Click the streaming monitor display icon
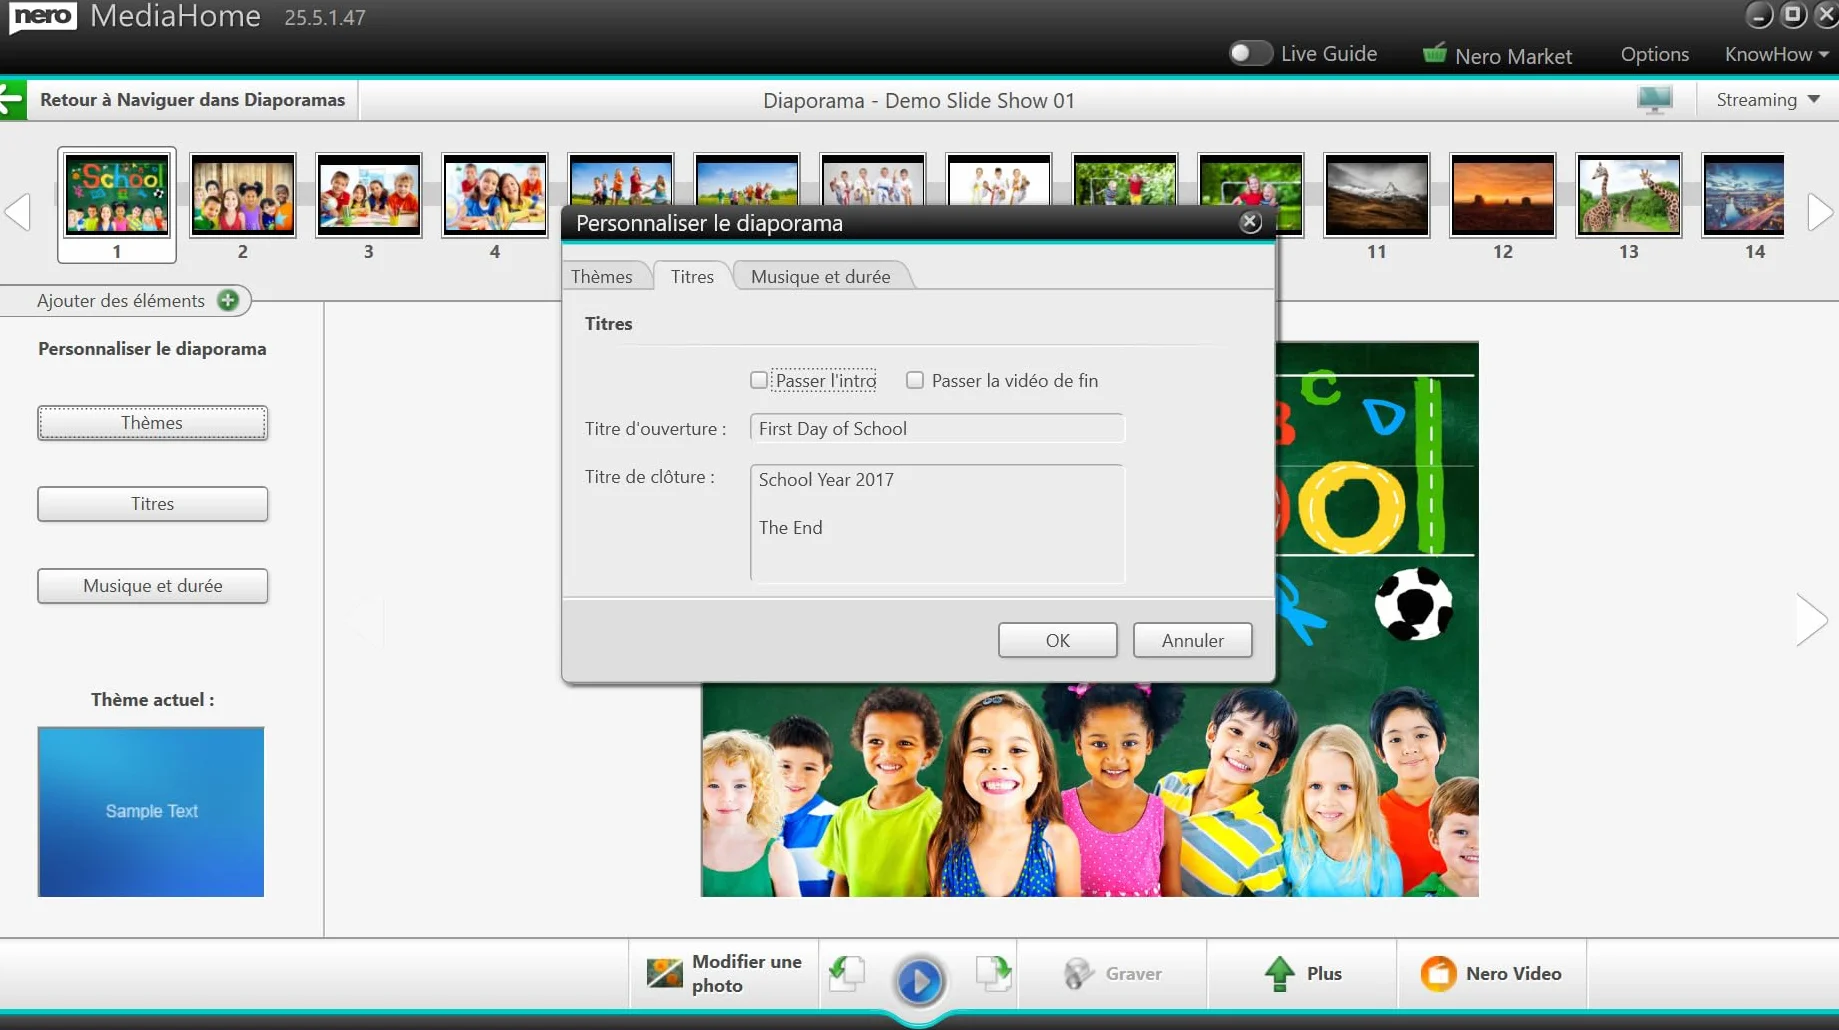 click(x=1655, y=100)
